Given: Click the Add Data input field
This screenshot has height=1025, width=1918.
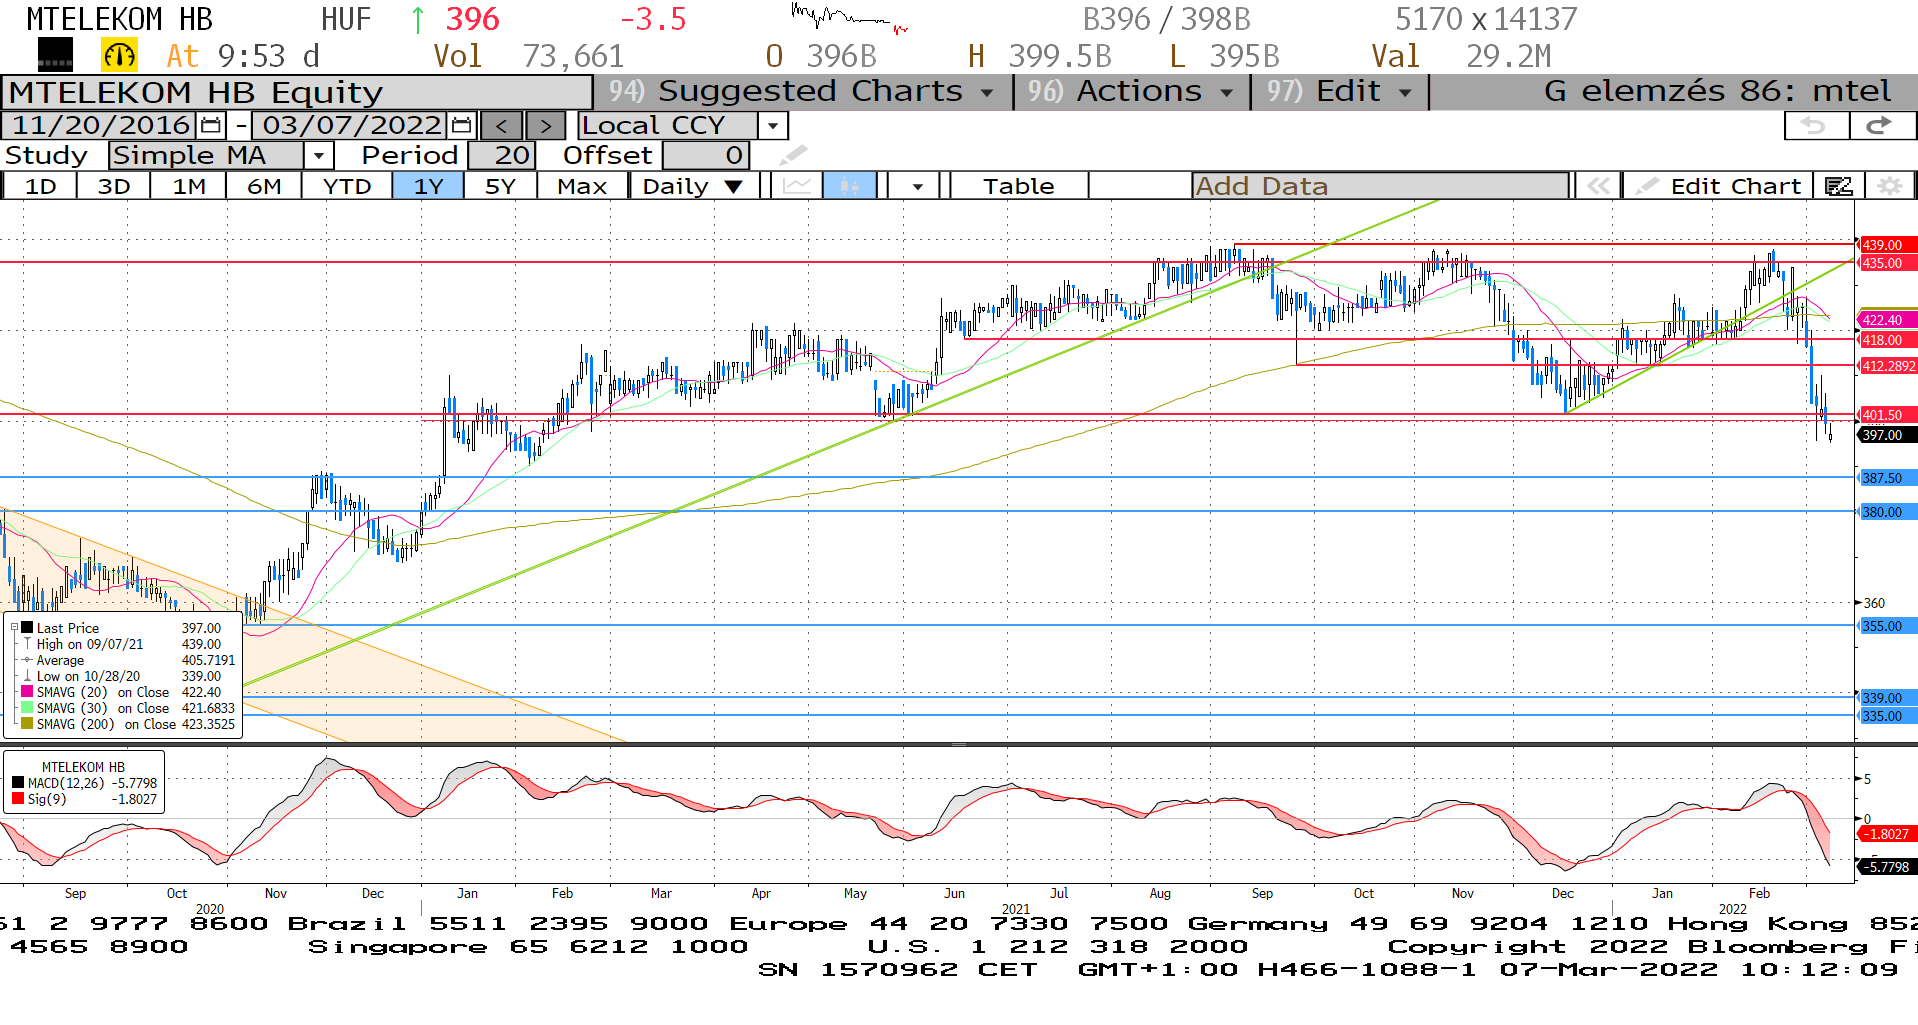Looking at the screenshot, I should tap(1380, 186).
